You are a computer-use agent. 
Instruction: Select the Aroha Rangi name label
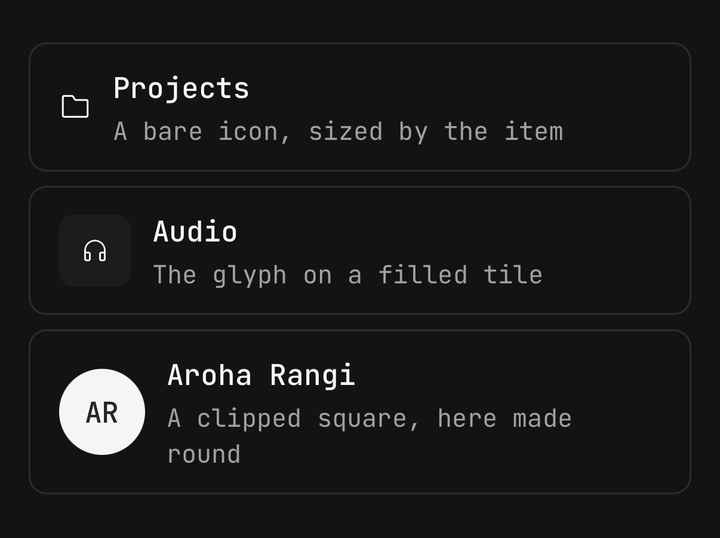261,375
